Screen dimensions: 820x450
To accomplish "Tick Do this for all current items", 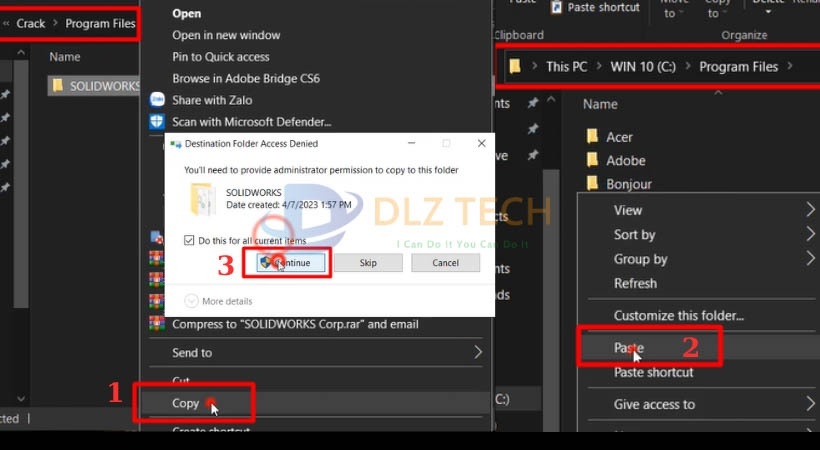I will point(189,240).
